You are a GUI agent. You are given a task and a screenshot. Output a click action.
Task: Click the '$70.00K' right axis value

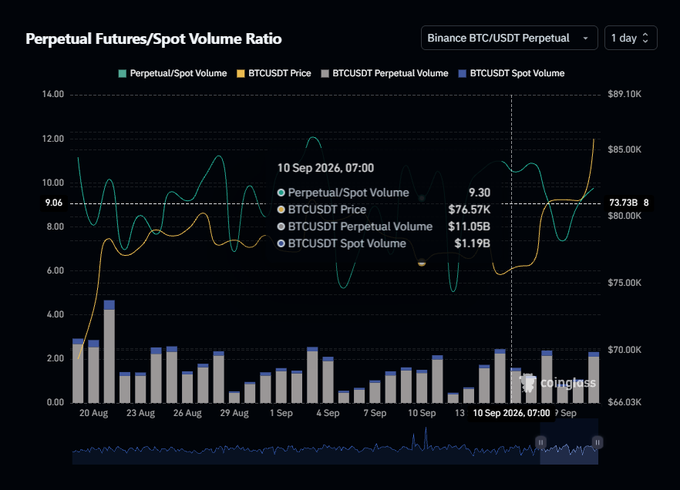[624, 350]
